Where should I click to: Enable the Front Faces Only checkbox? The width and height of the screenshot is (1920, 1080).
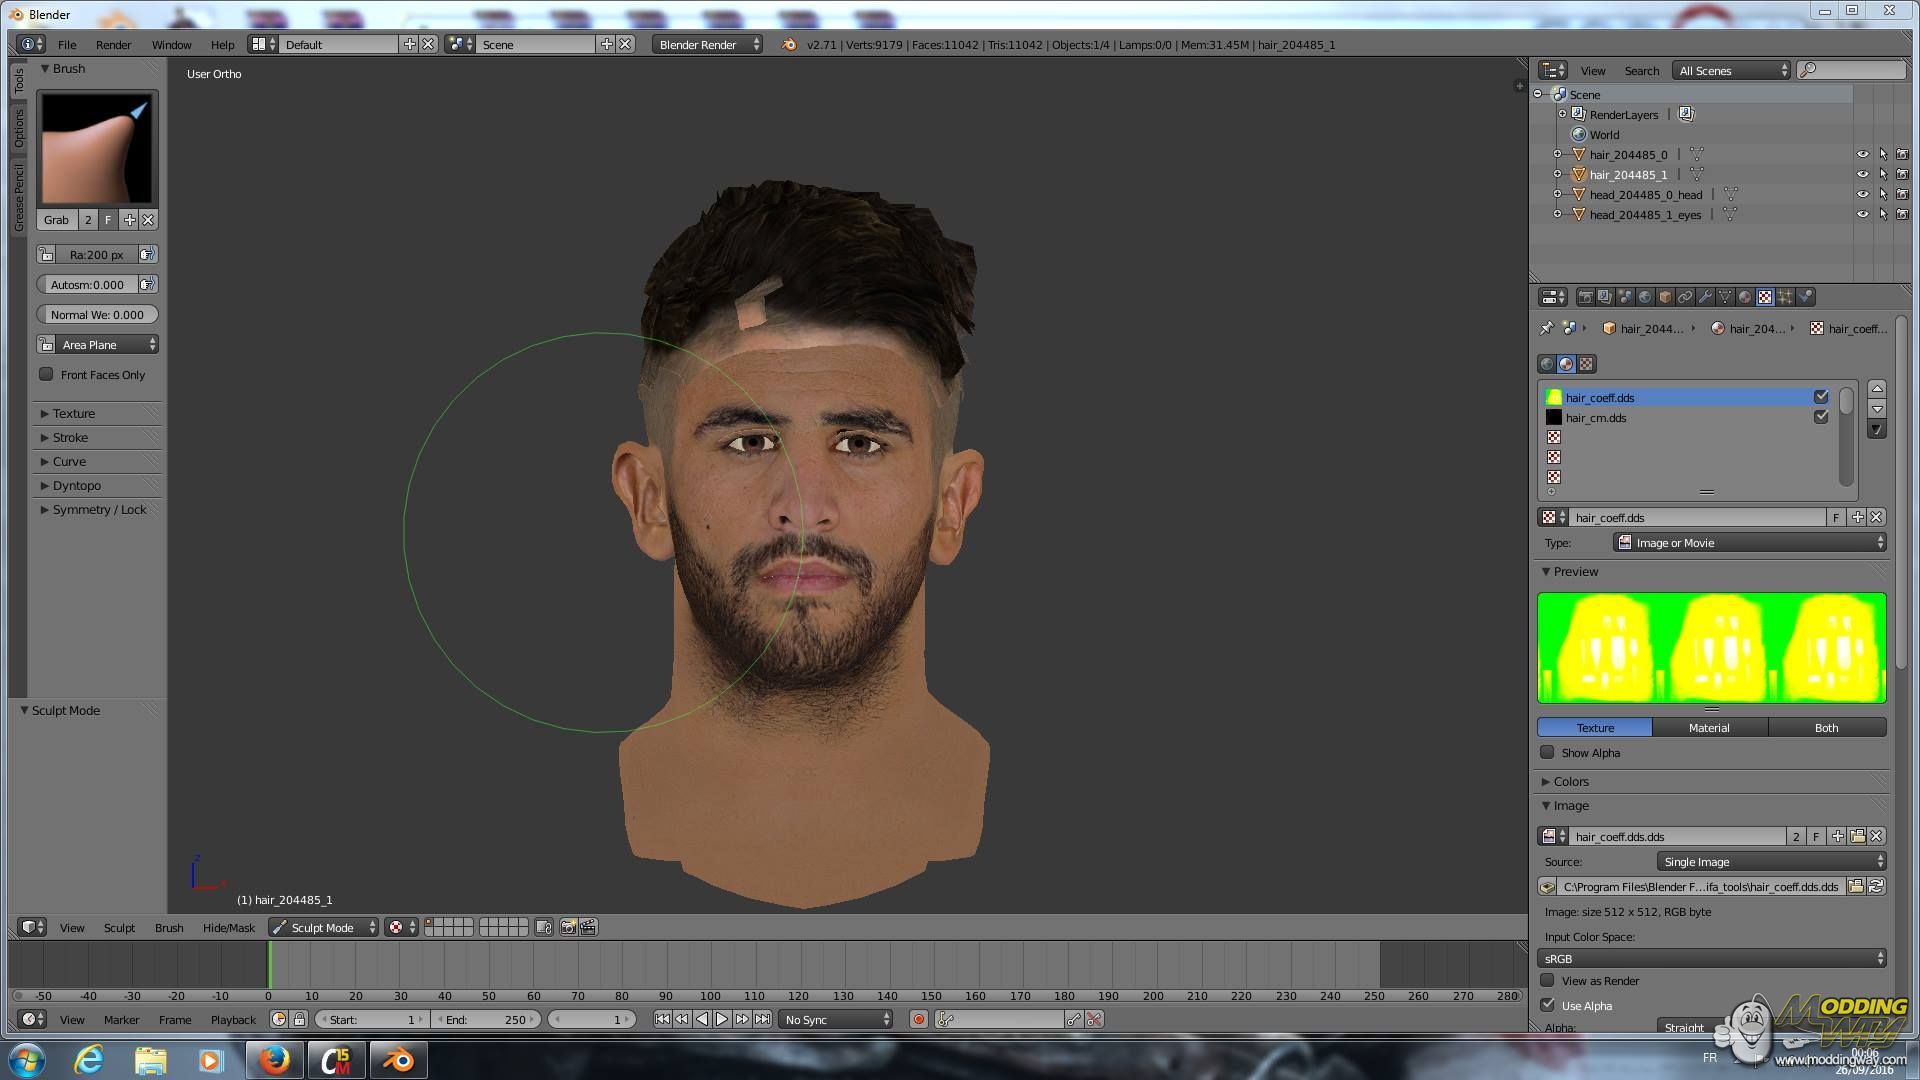tap(46, 374)
